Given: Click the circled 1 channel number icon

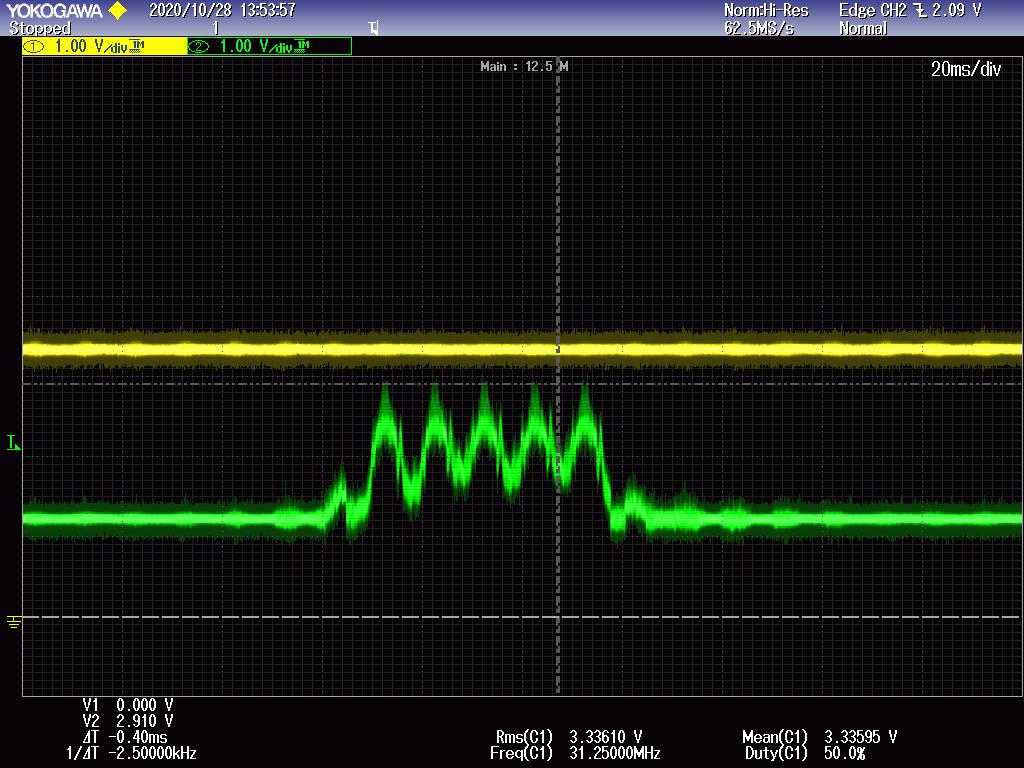Looking at the screenshot, I should click(33, 46).
